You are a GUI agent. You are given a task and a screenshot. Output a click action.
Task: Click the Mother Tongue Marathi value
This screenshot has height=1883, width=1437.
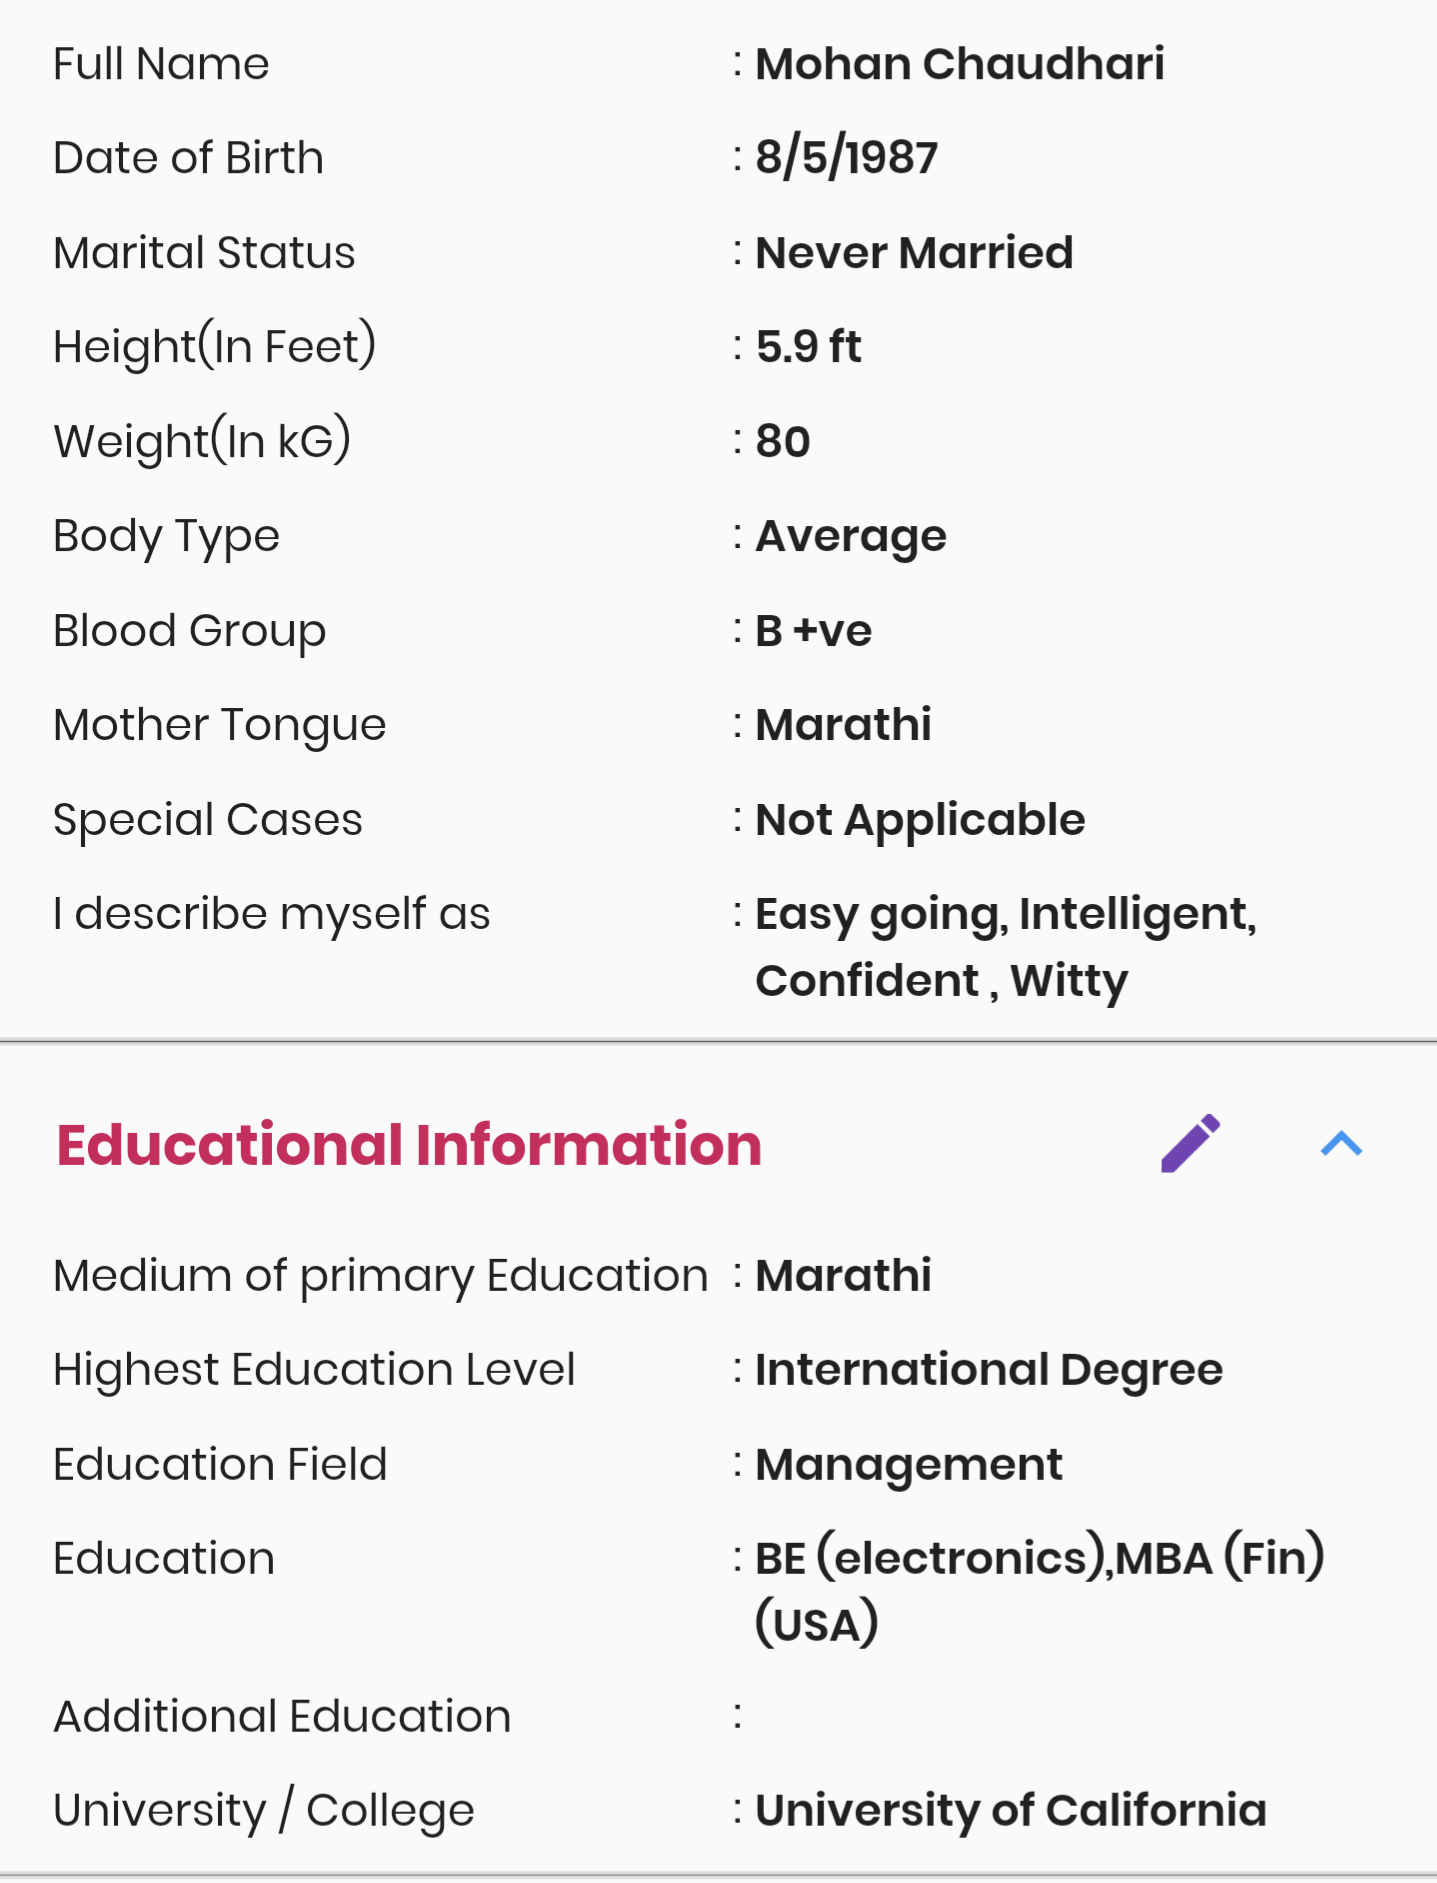pos(843,724)
